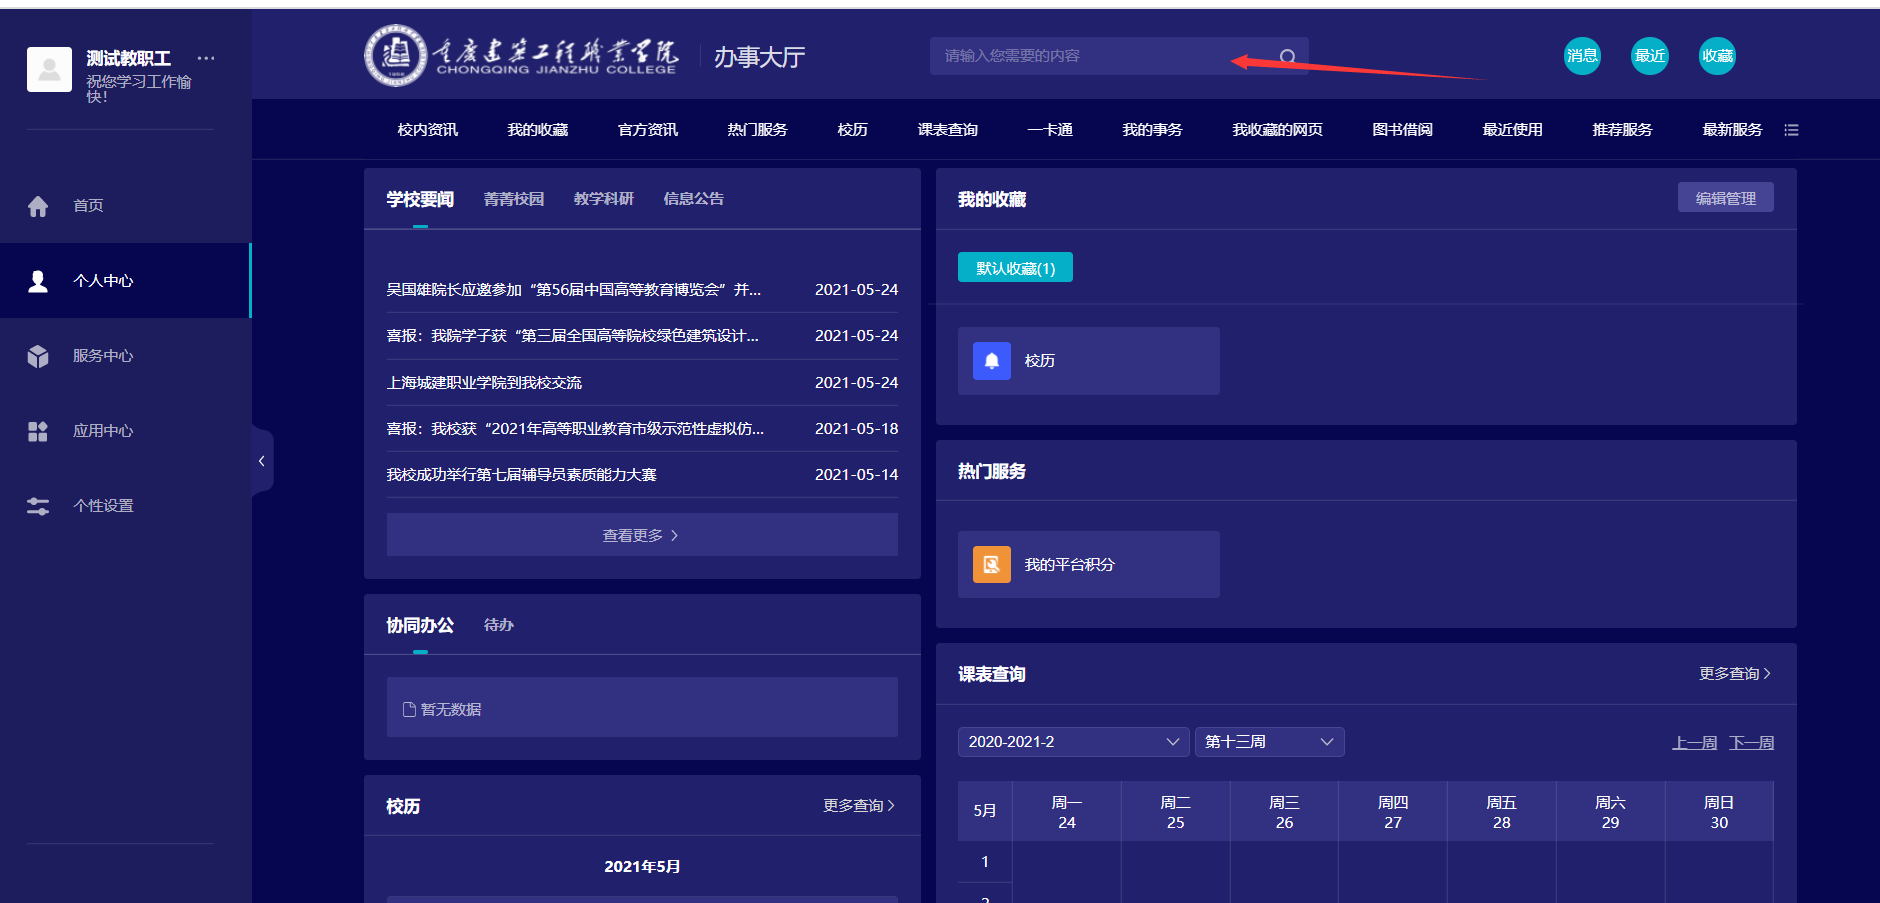Click the 编辑管理 button
Viewport: 1880px width, 903px height.
pos(1725,198)
